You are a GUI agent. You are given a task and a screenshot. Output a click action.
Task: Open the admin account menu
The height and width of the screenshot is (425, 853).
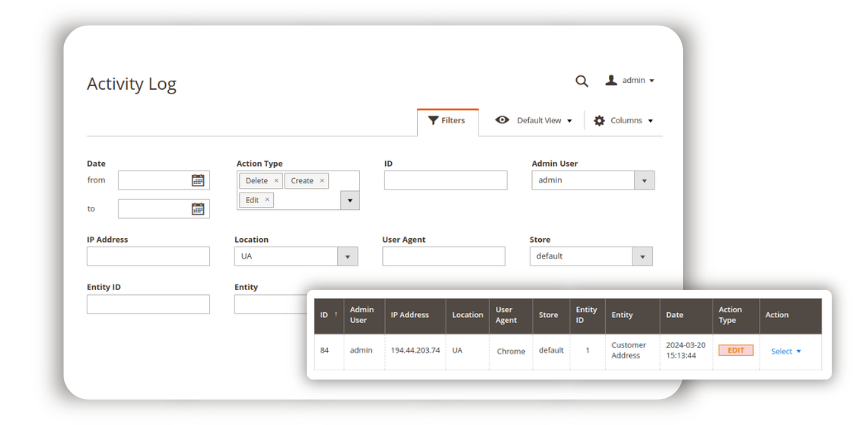[x=630, y=81]
